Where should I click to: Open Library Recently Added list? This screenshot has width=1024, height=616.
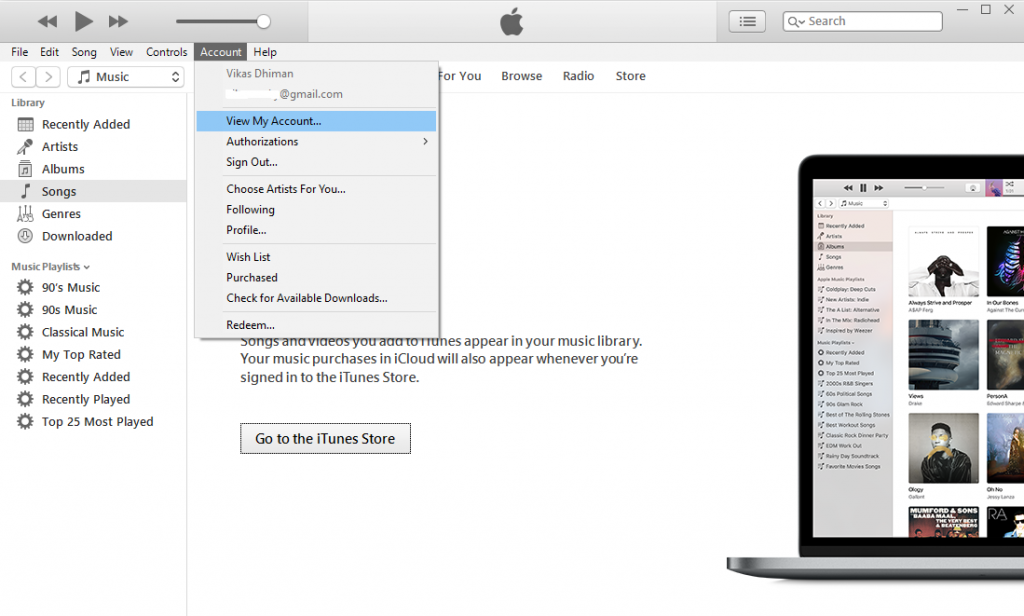tap(86, 124)
